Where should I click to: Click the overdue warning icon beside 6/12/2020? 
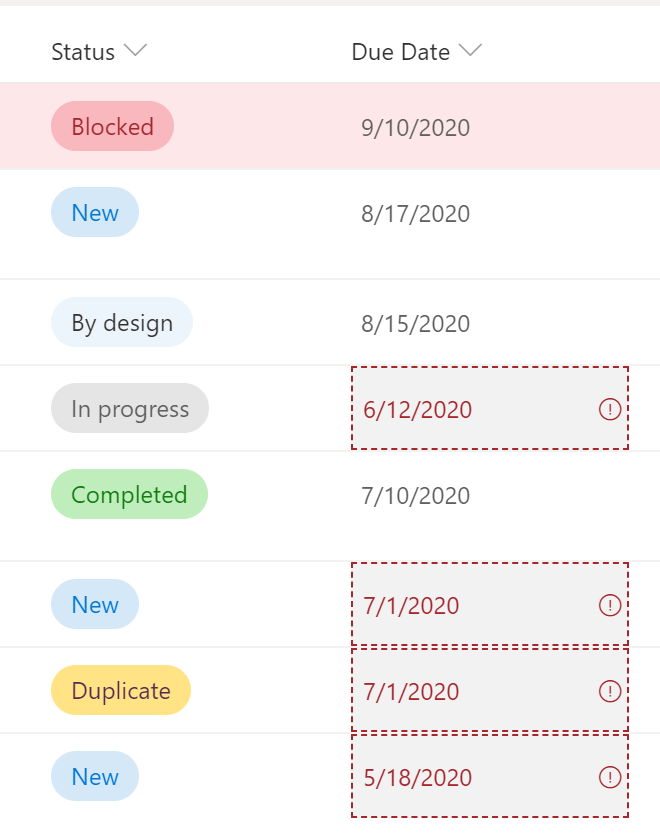coord(609,409)
